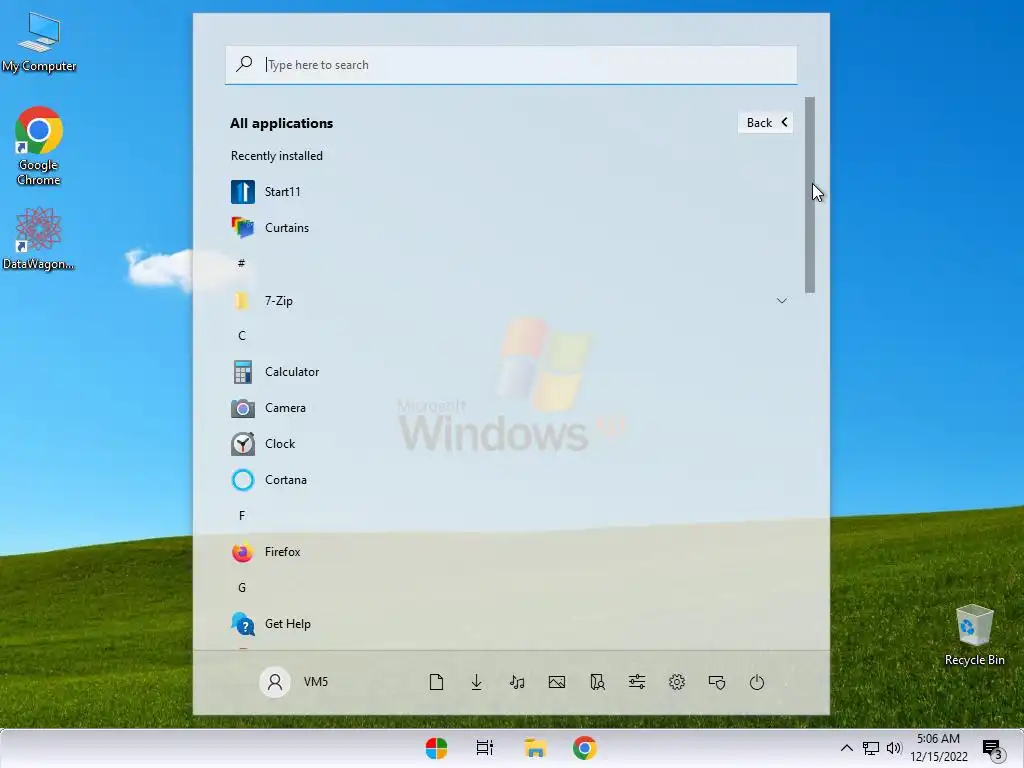Select the DataWagon desktop shortcut

pyautogui.click(x=39, y=238)
